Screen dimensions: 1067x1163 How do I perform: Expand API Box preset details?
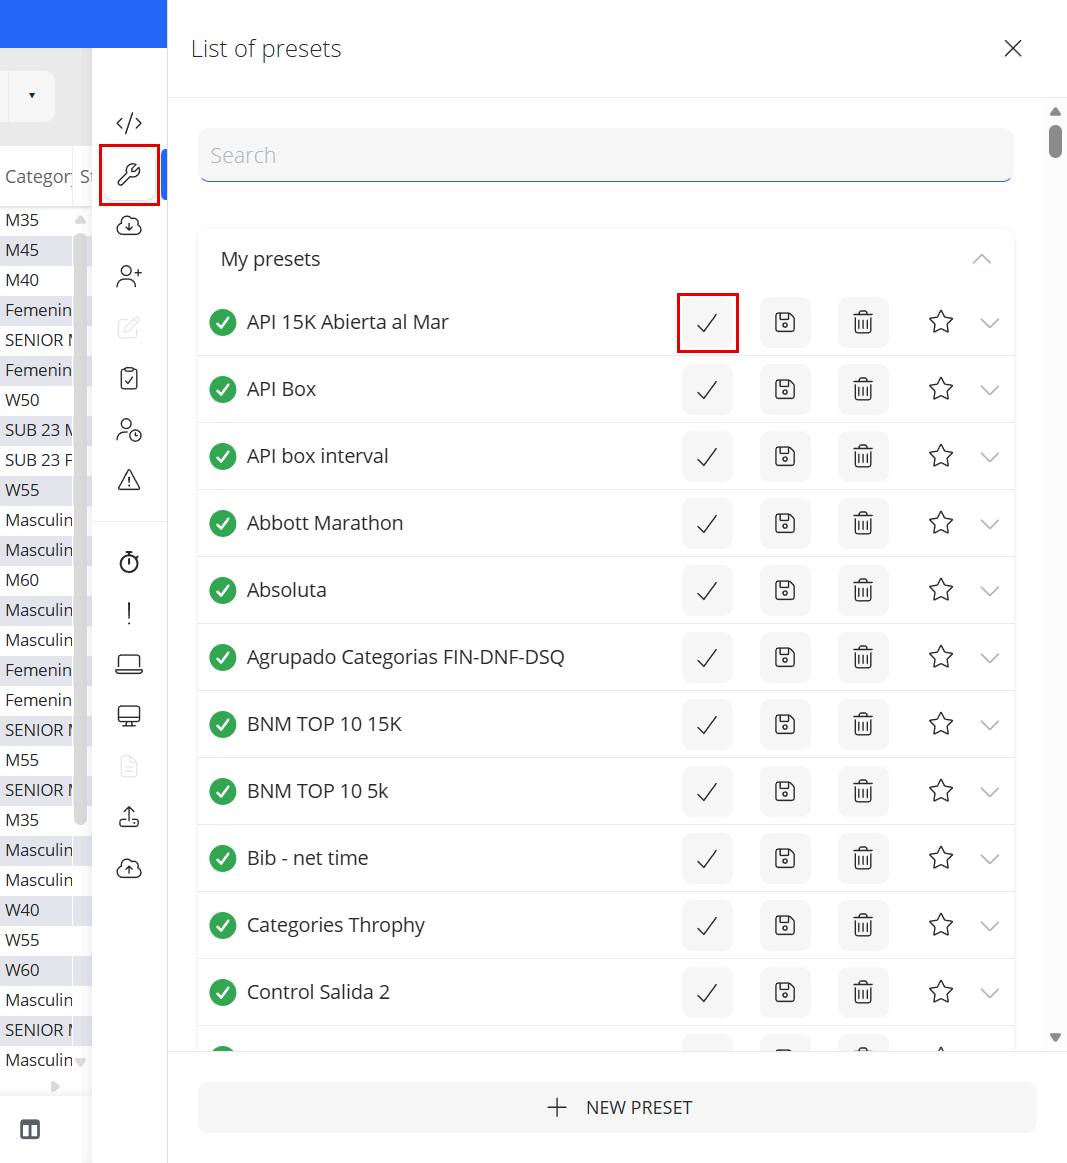pyautogui.click(x=990, y=390)
